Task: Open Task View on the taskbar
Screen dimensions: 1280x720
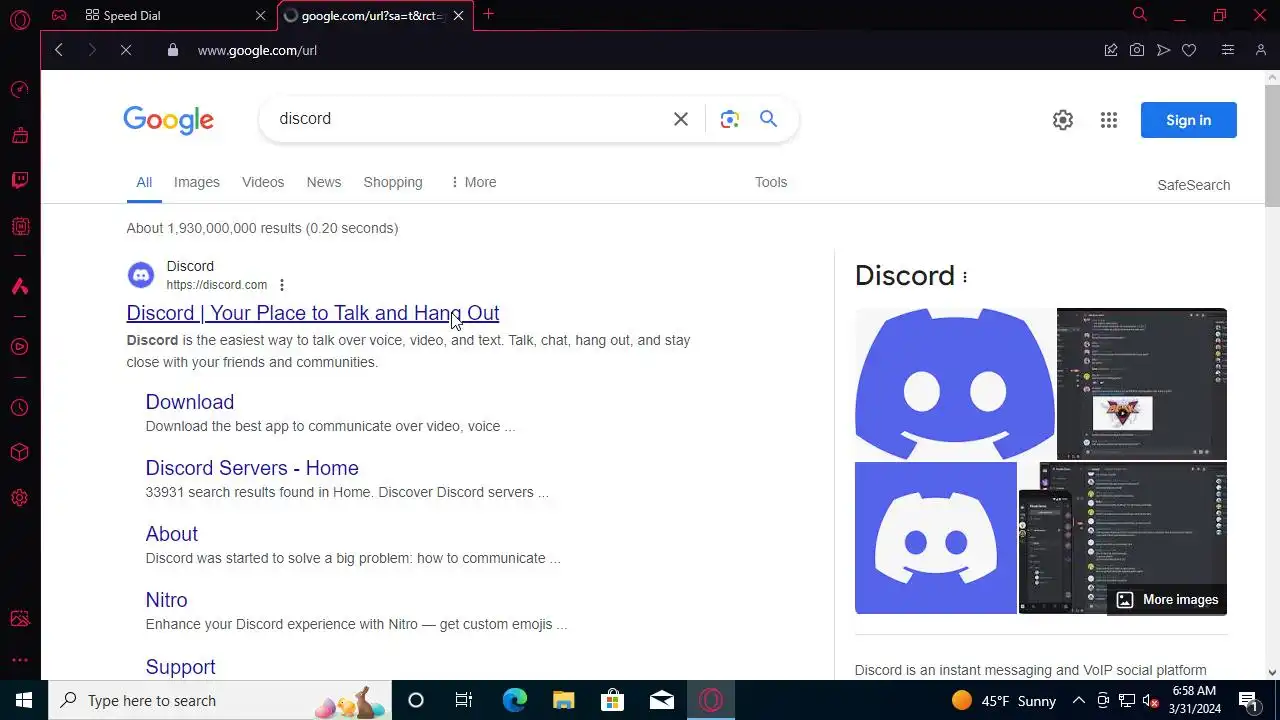Action: point(464,700)
